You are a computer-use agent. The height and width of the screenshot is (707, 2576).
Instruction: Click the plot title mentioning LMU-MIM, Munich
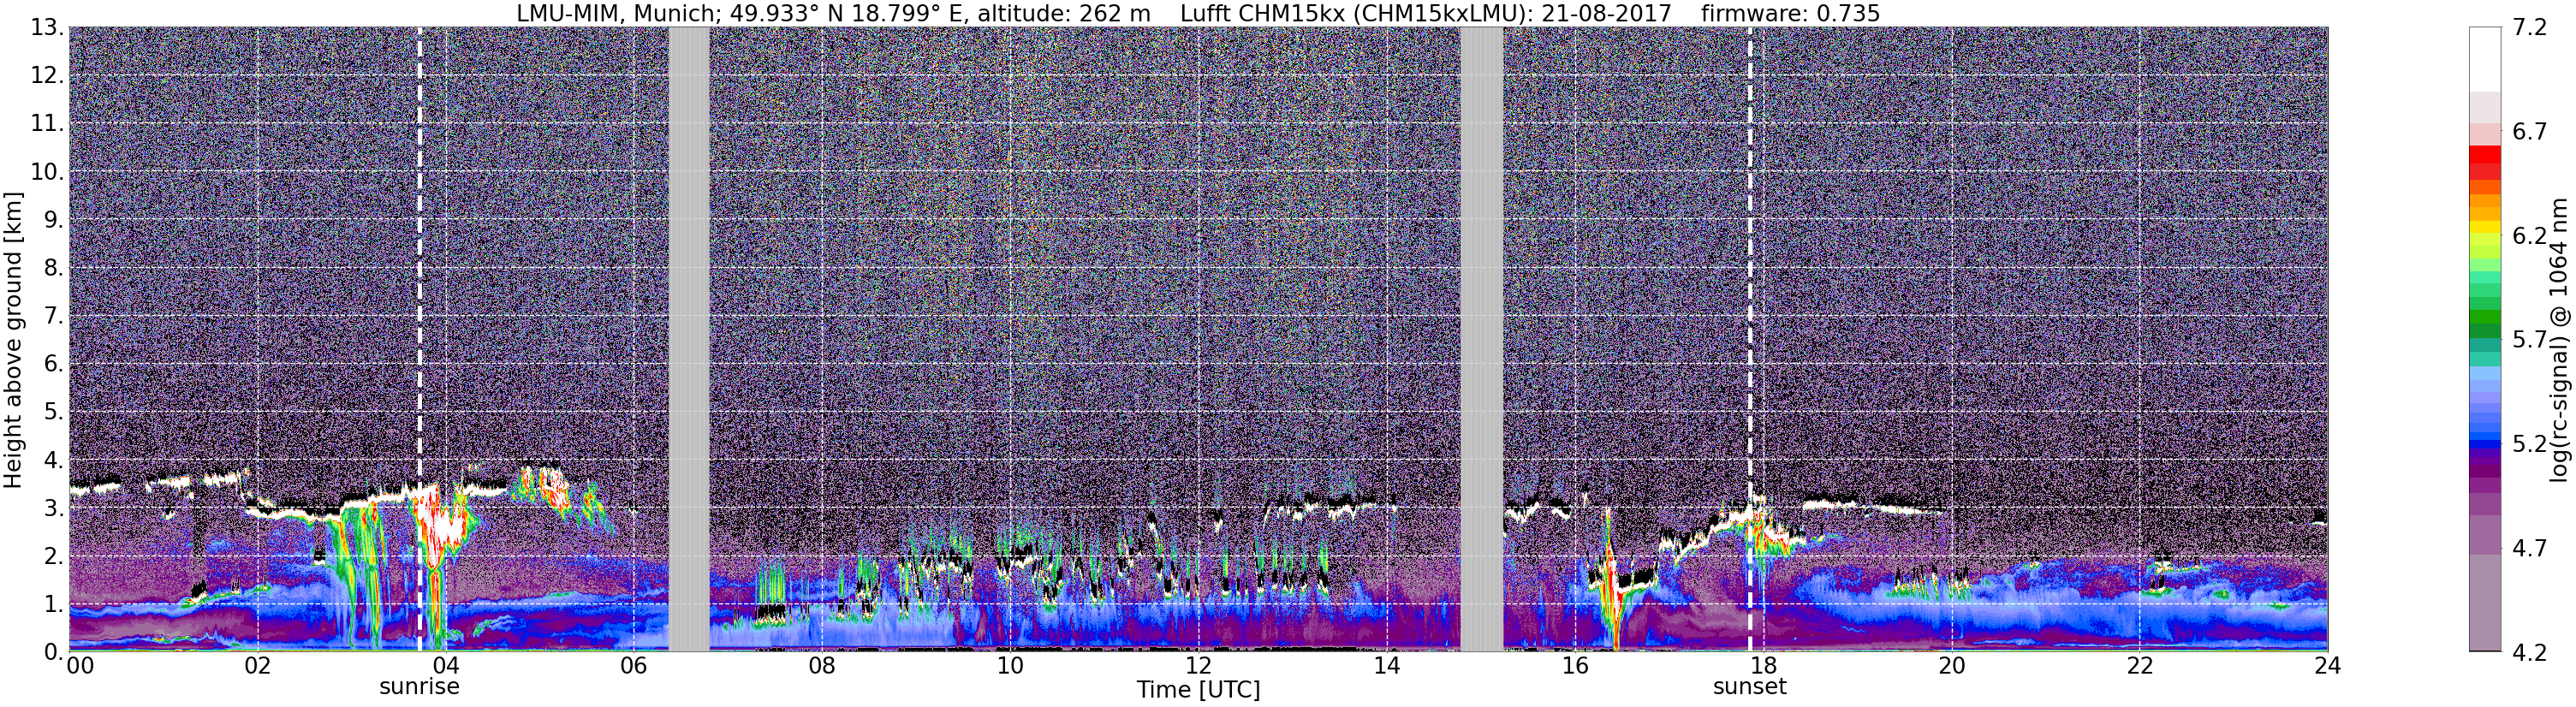[1198, 13]
